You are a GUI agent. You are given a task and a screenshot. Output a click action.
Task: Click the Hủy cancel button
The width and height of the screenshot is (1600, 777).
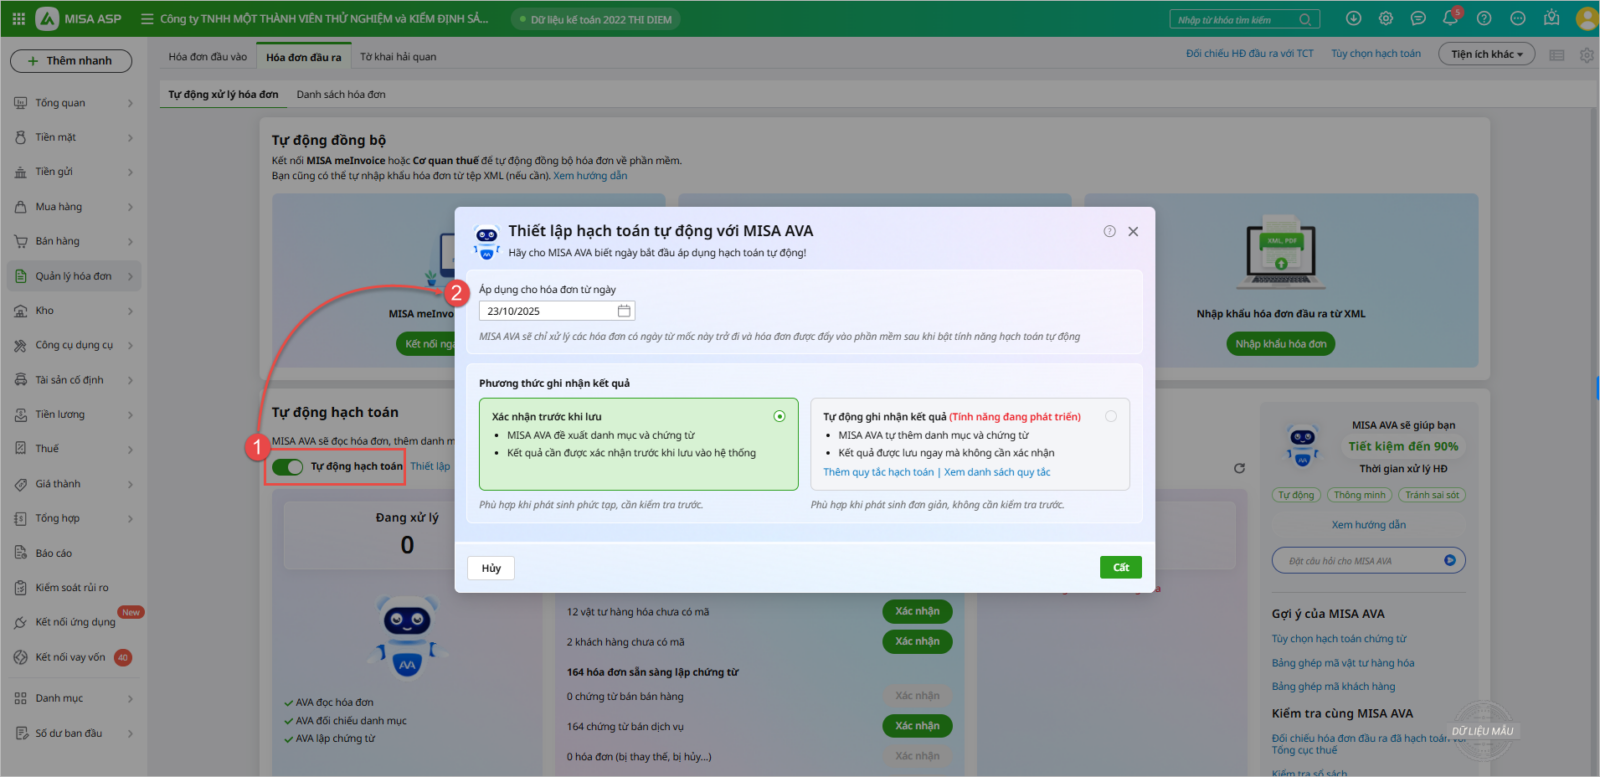click(x=491, y=568)
